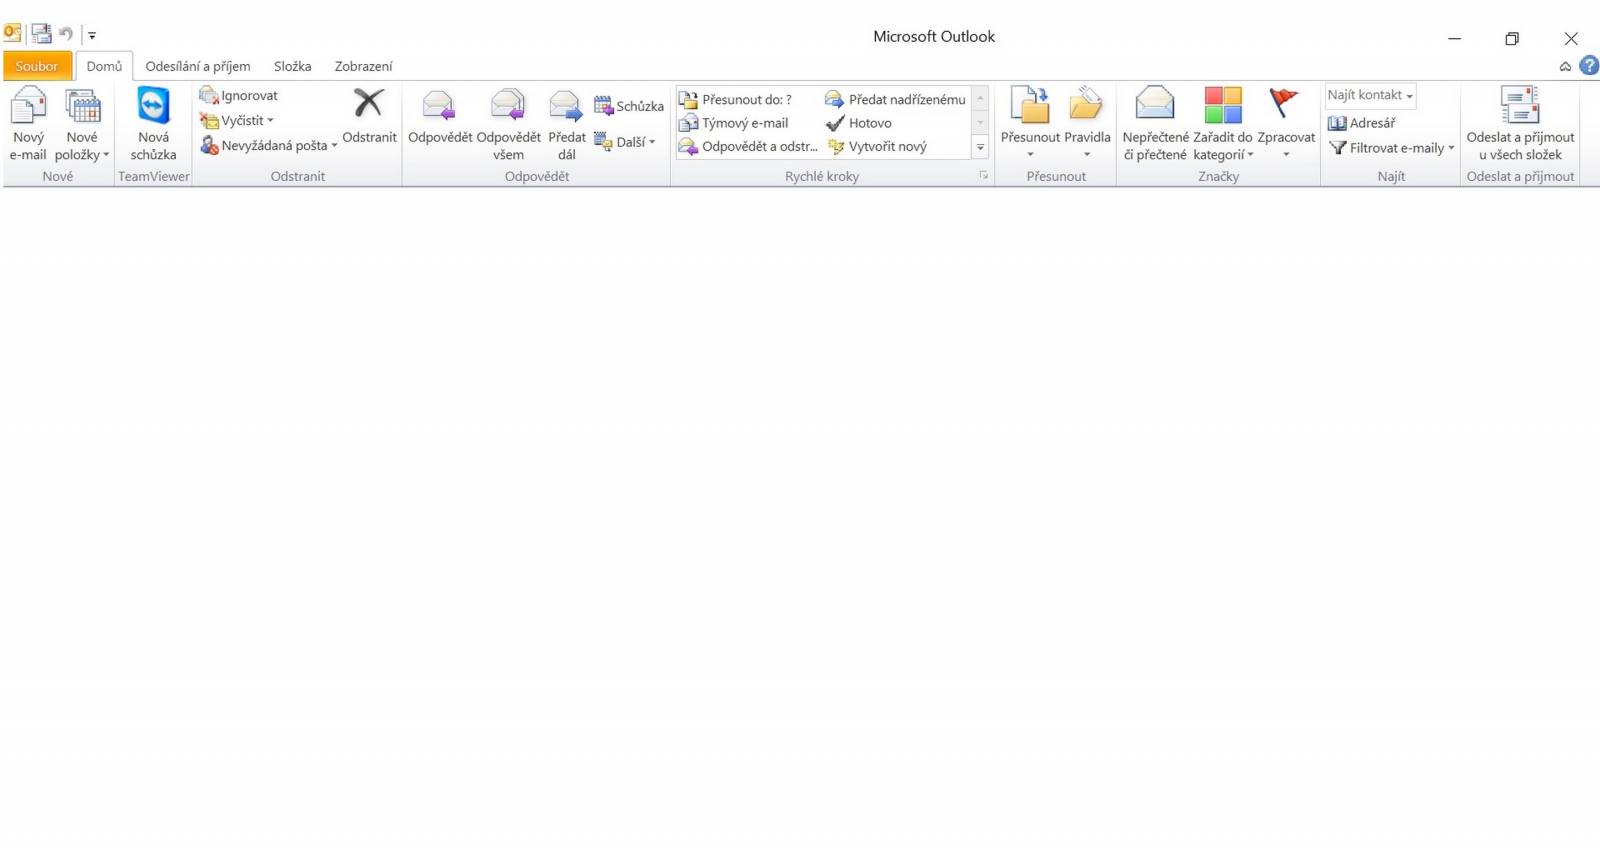Viewport: 1600px width, 850px height.
Task: Click the Najít kontakt search box
Action: pyautogui.click(x=1370, y=95)
